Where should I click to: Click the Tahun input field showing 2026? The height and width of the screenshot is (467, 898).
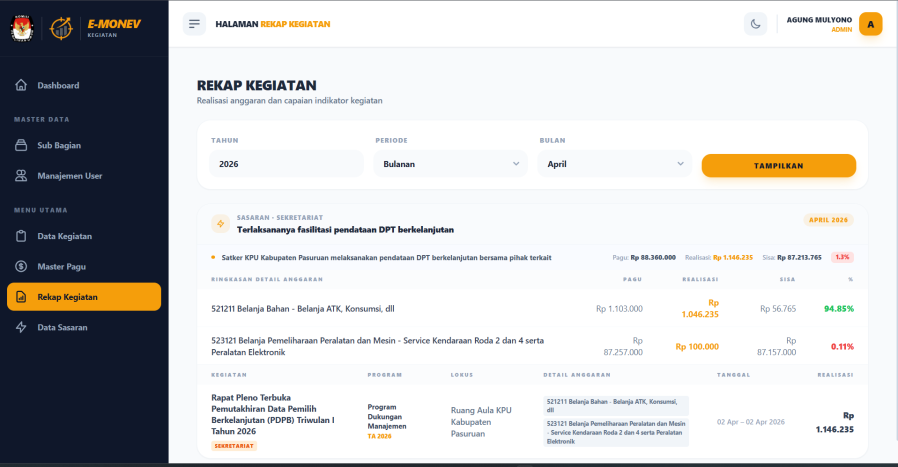(286, 164)
